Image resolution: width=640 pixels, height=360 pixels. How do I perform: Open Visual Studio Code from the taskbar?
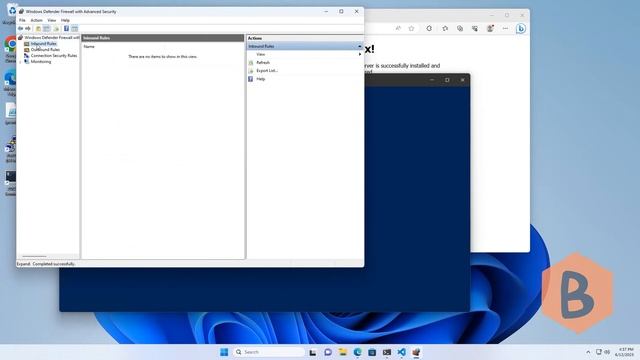(x=402, y=352)
